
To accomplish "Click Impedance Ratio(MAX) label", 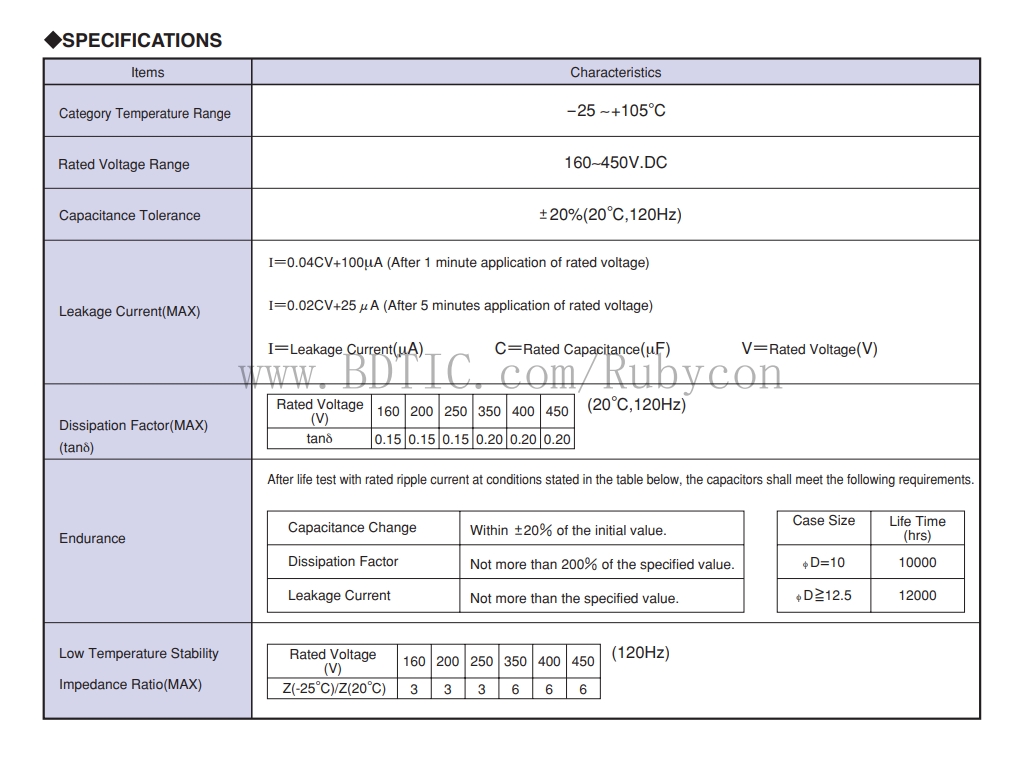I will (x=130, y=685).
